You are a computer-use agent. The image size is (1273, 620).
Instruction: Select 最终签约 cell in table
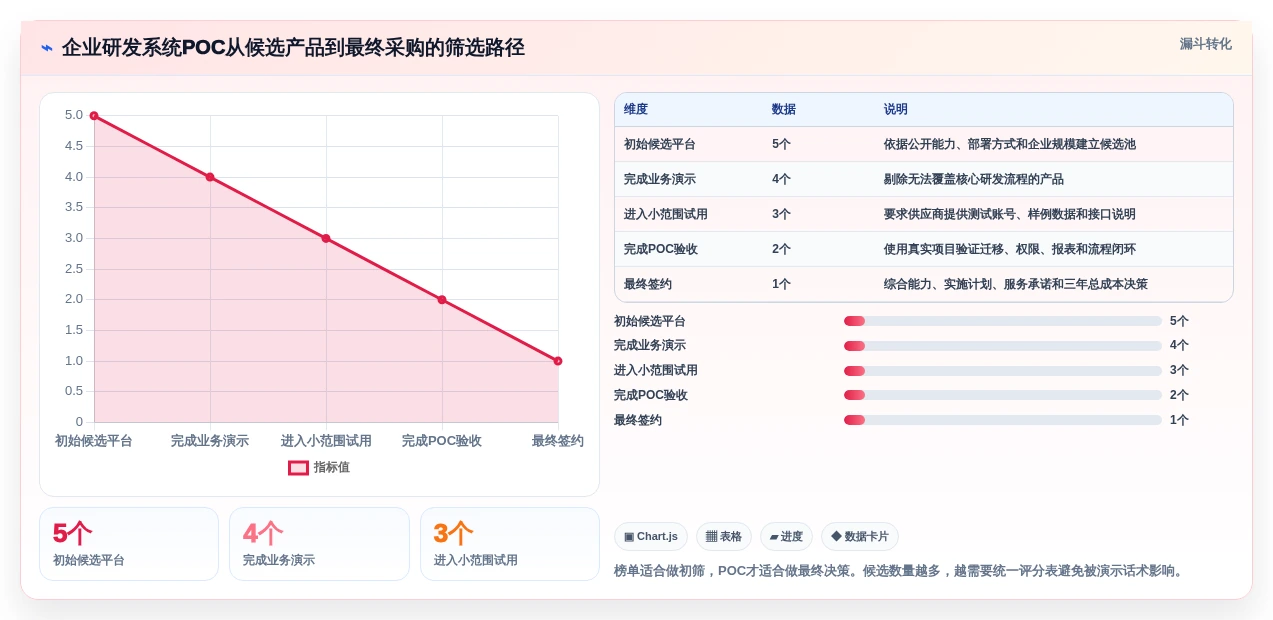(648, 284)
